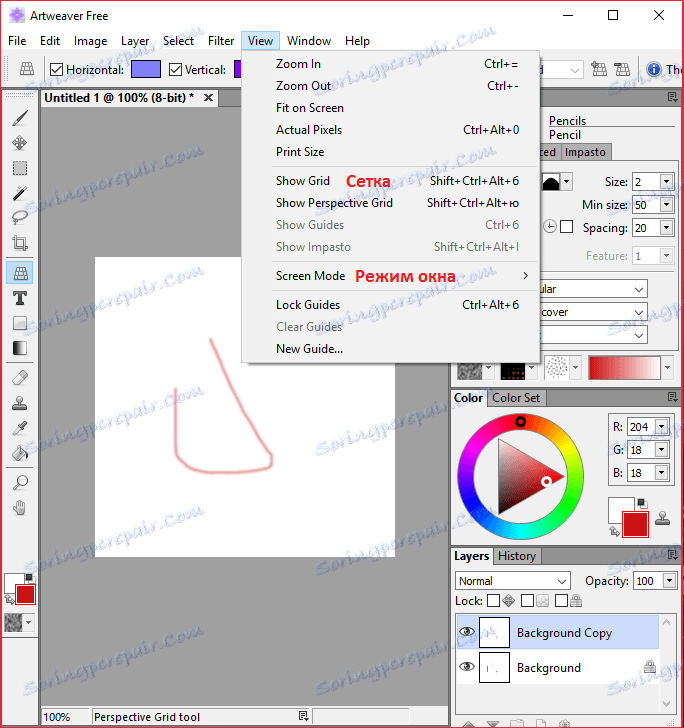The width and height of the screenshot is (684, 728).
Task: Select the Hand pan tool
Action: pyautogui.click(x=20, y=508)
